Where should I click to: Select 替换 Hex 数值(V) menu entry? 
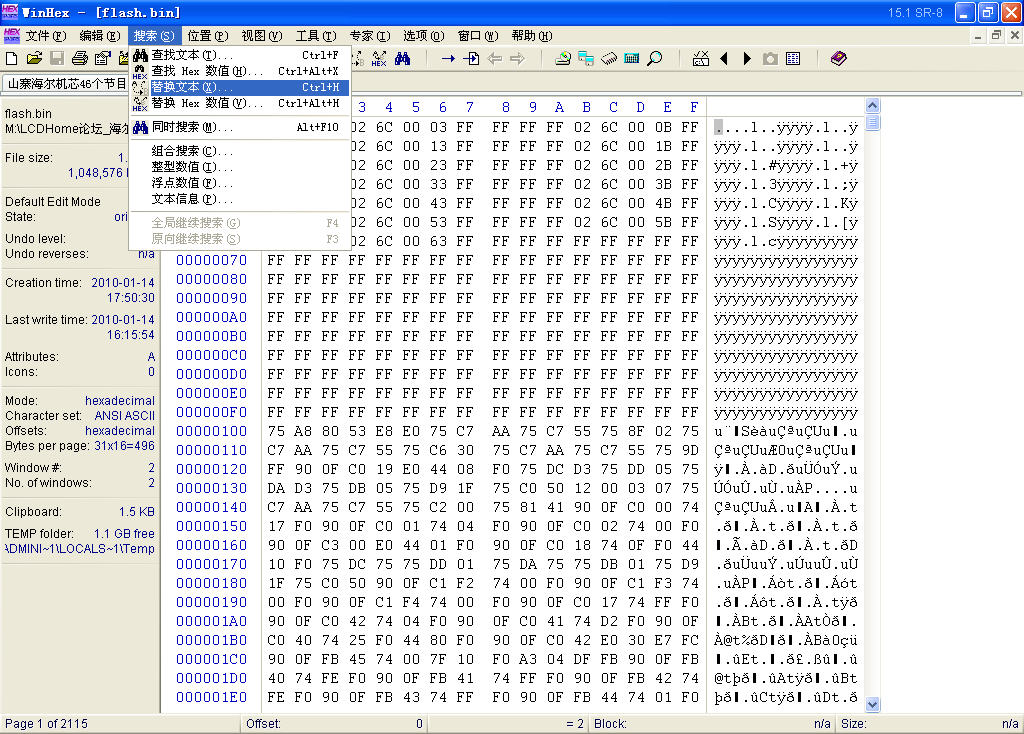(240, 103)
